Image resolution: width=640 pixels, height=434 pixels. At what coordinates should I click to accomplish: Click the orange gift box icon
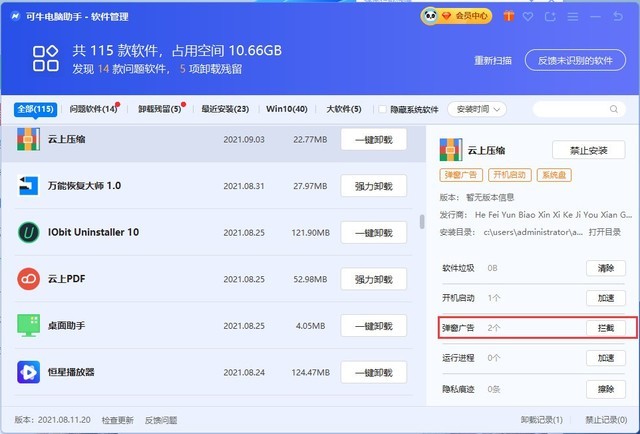pyautogui.click(x=508, y=16)
